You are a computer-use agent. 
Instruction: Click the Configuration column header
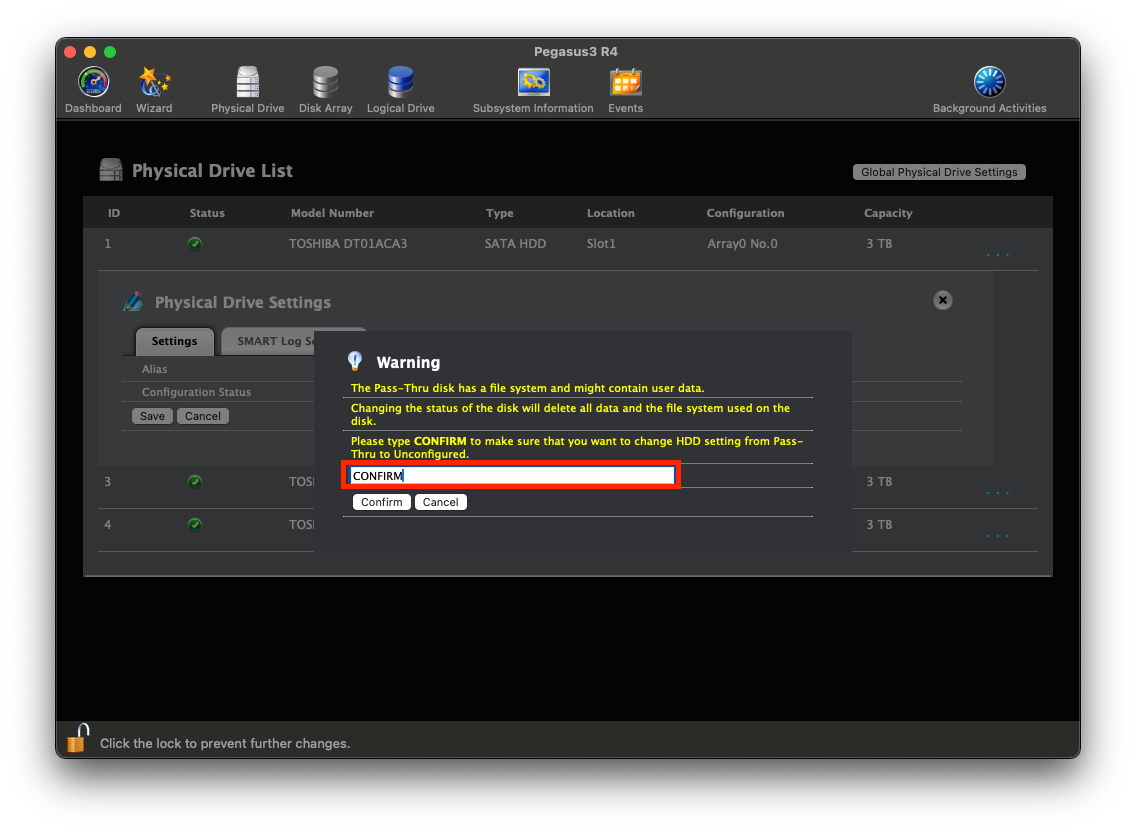click(x=746, y=213)
